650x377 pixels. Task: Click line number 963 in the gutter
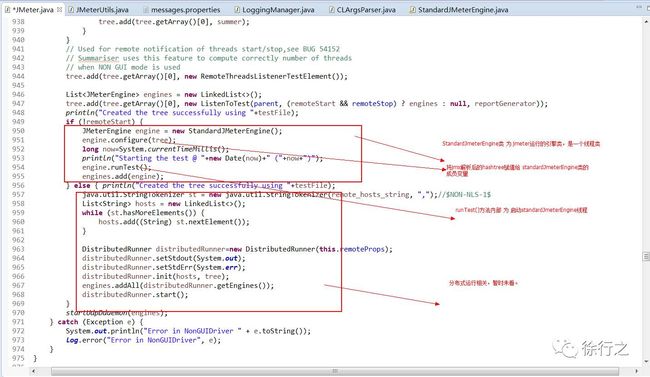tap(19, 249)
